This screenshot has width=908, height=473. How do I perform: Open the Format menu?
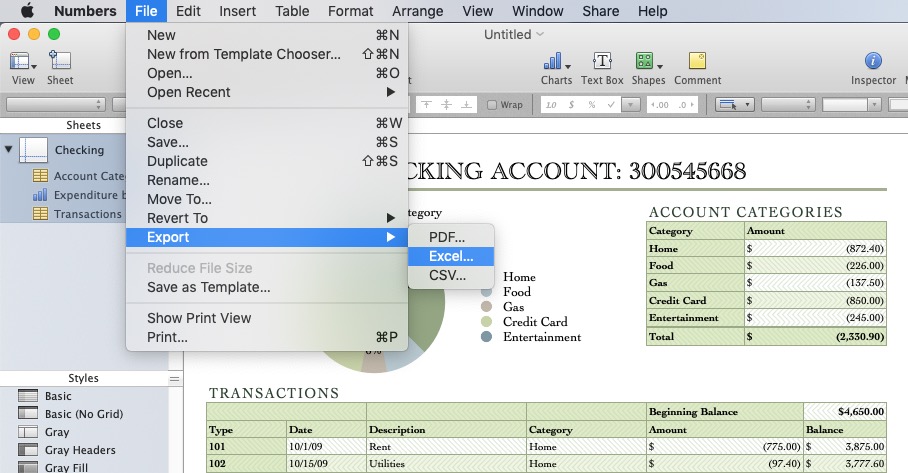coord(350,11)
